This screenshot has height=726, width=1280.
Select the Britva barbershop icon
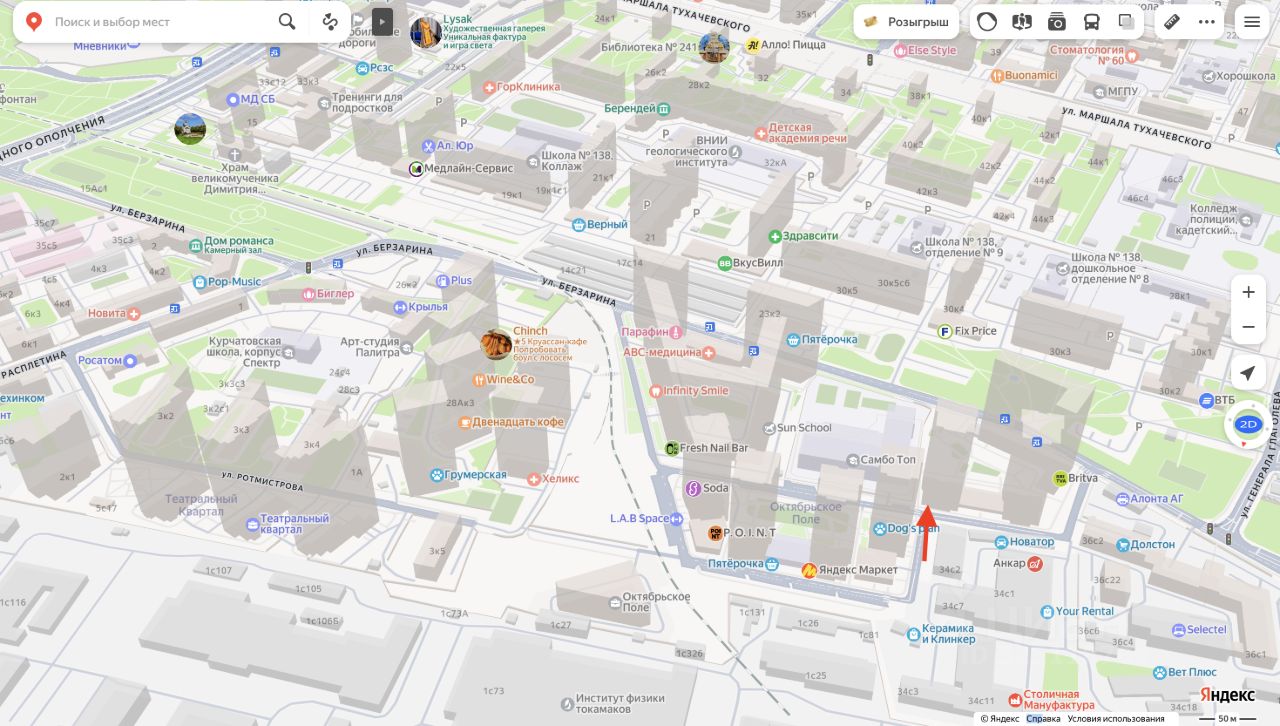point(1060,478)
